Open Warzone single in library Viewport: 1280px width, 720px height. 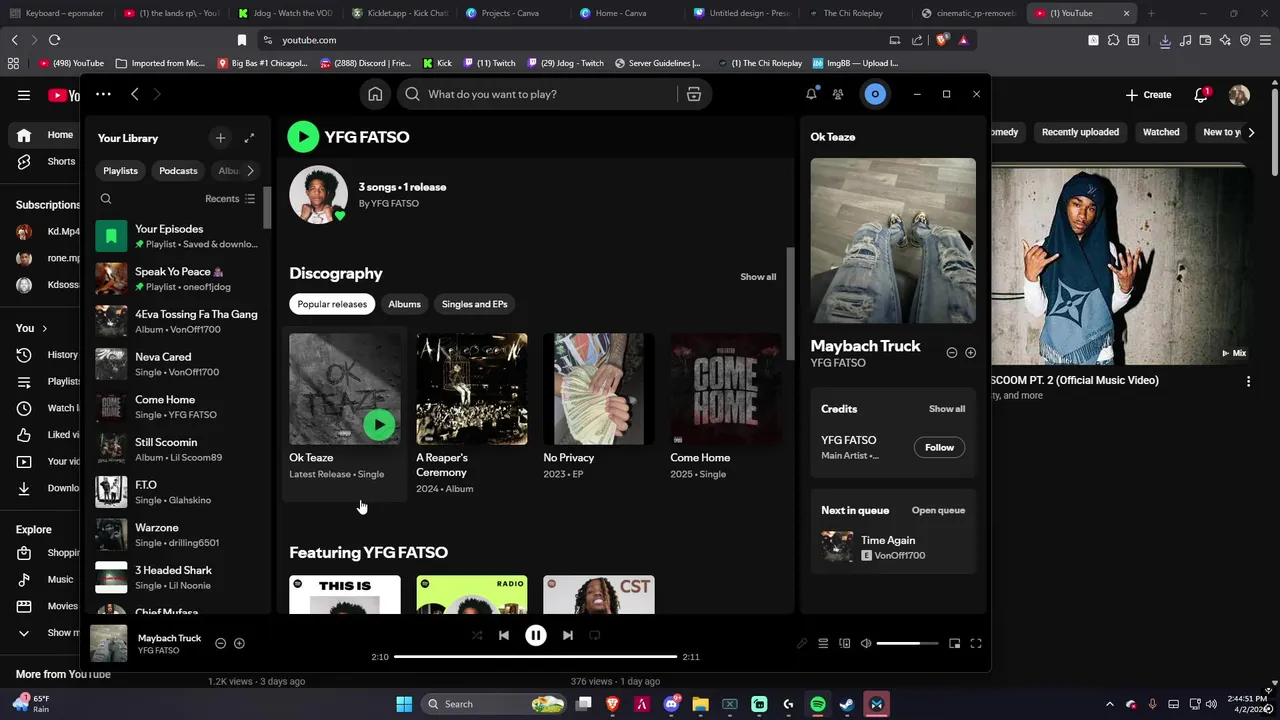pos(177,535)
